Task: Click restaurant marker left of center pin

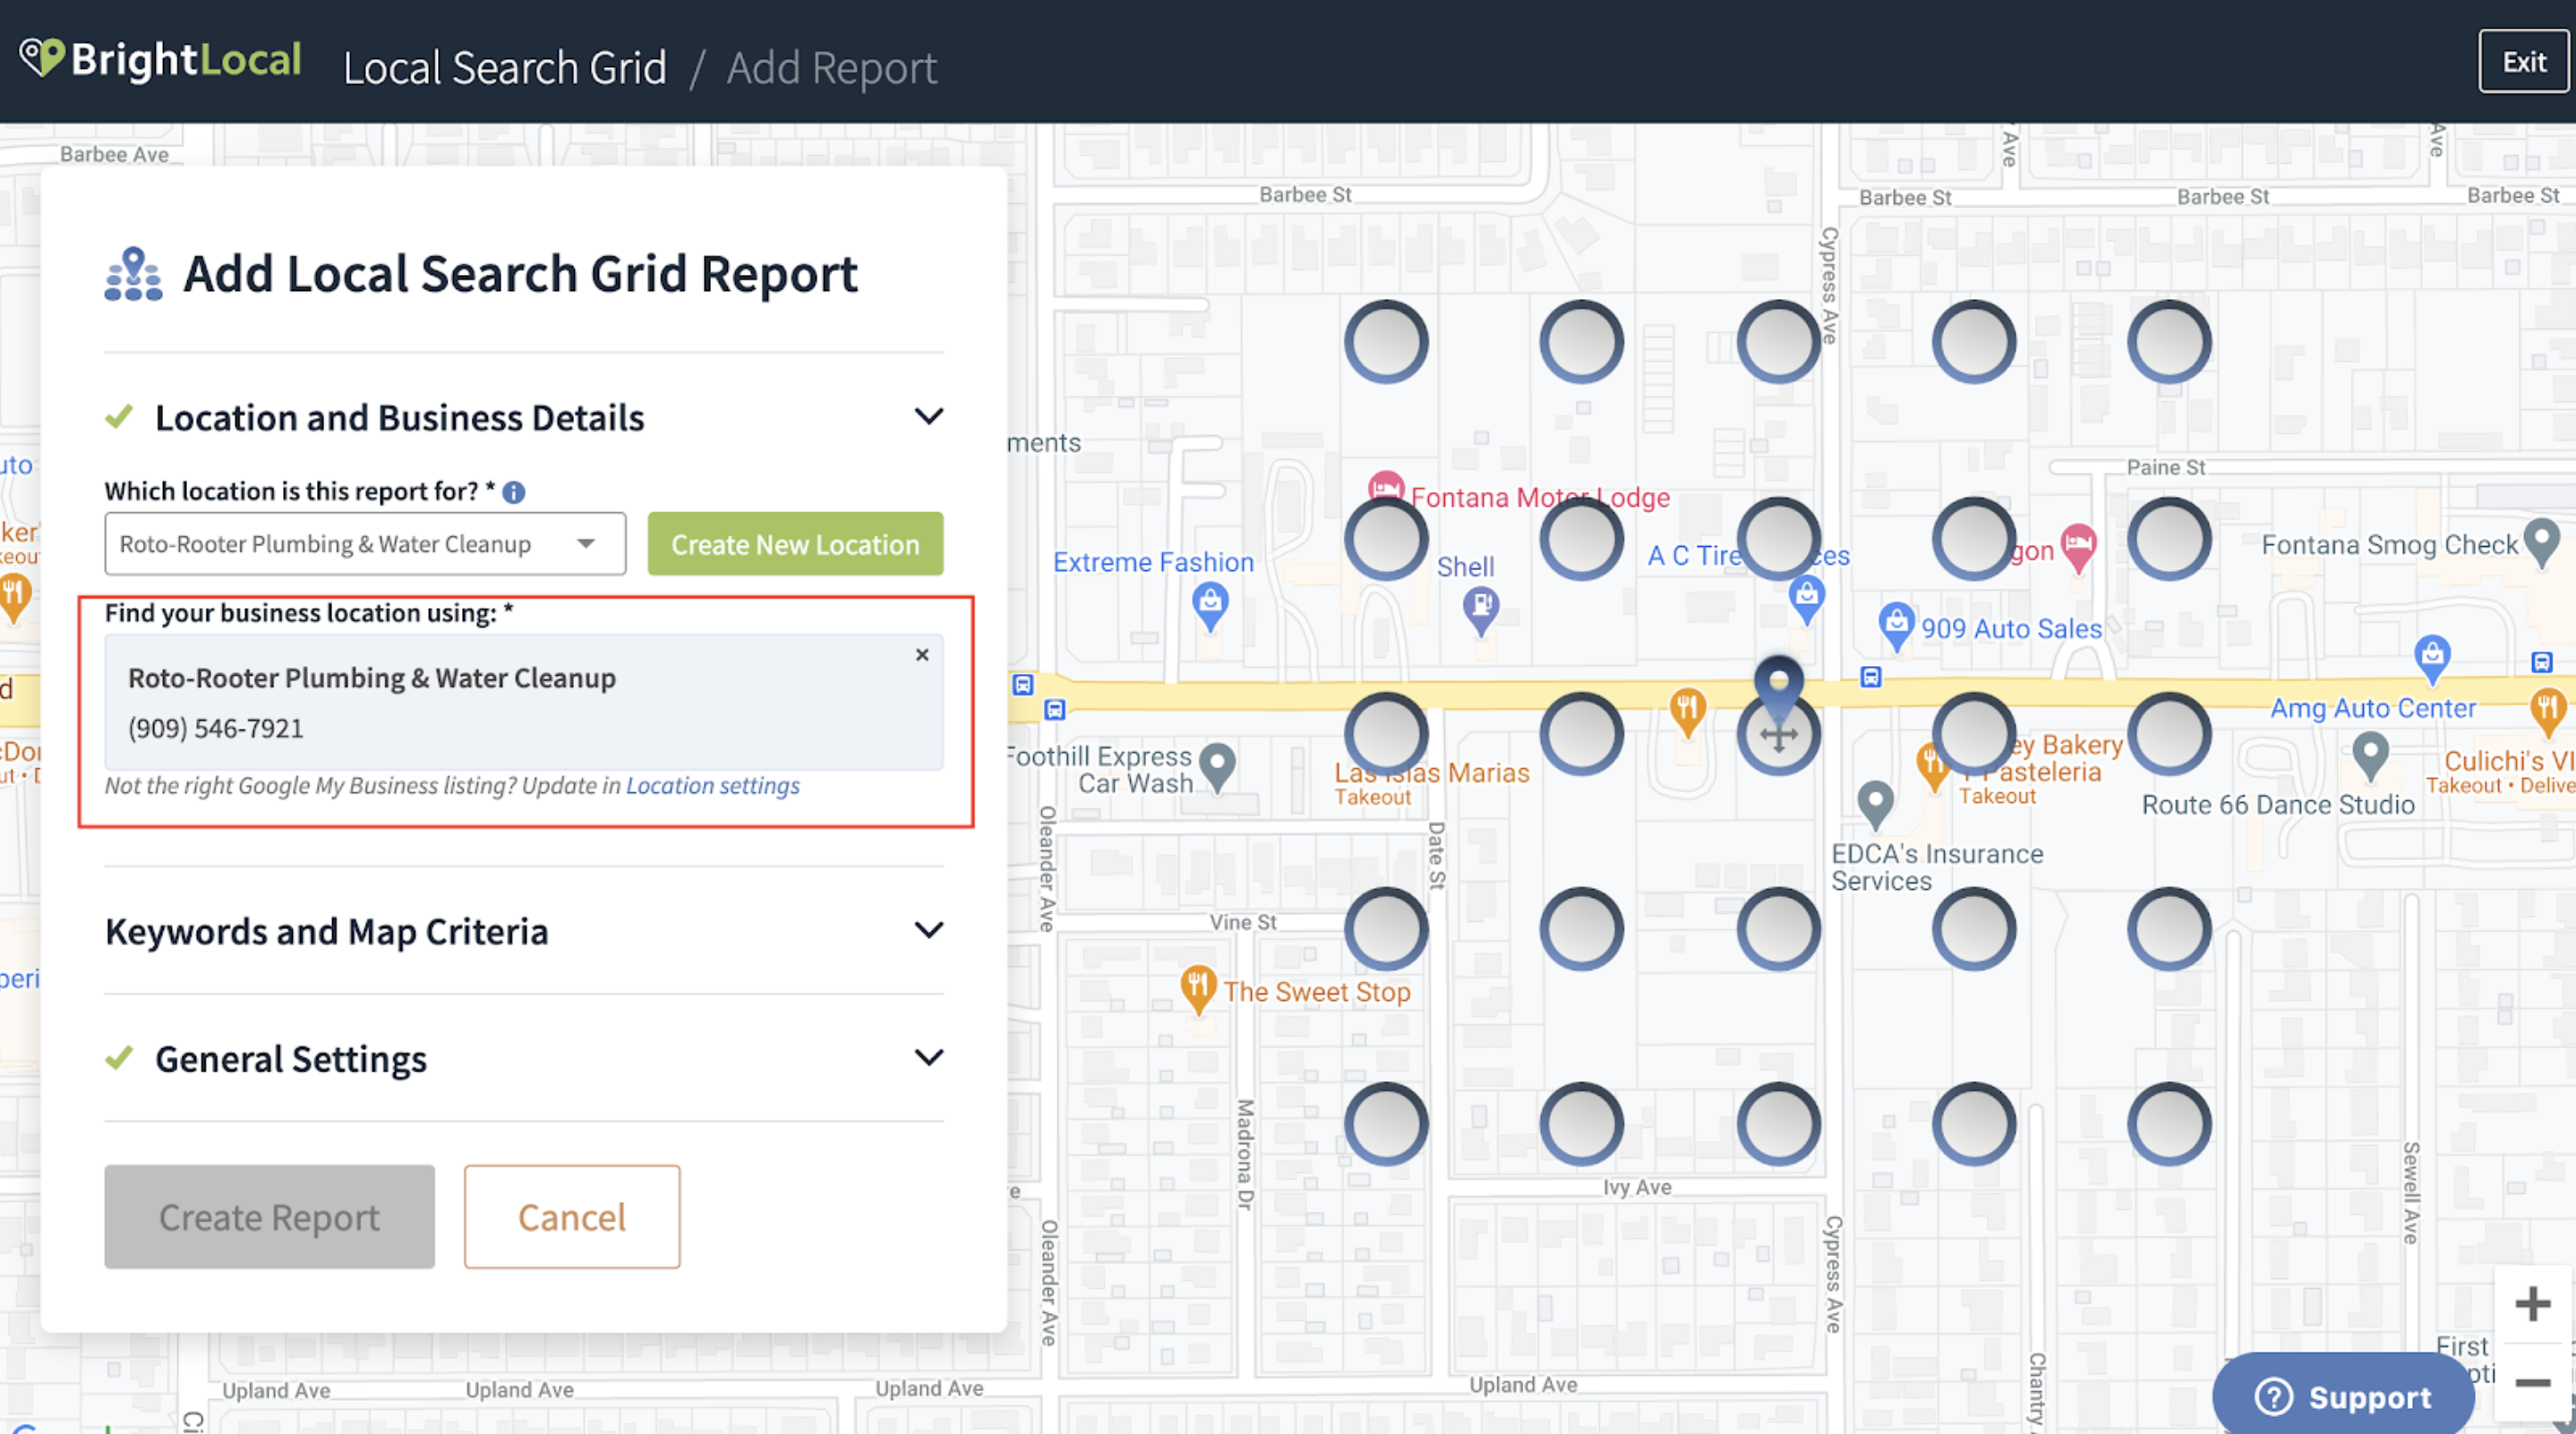Action: 1687,711
